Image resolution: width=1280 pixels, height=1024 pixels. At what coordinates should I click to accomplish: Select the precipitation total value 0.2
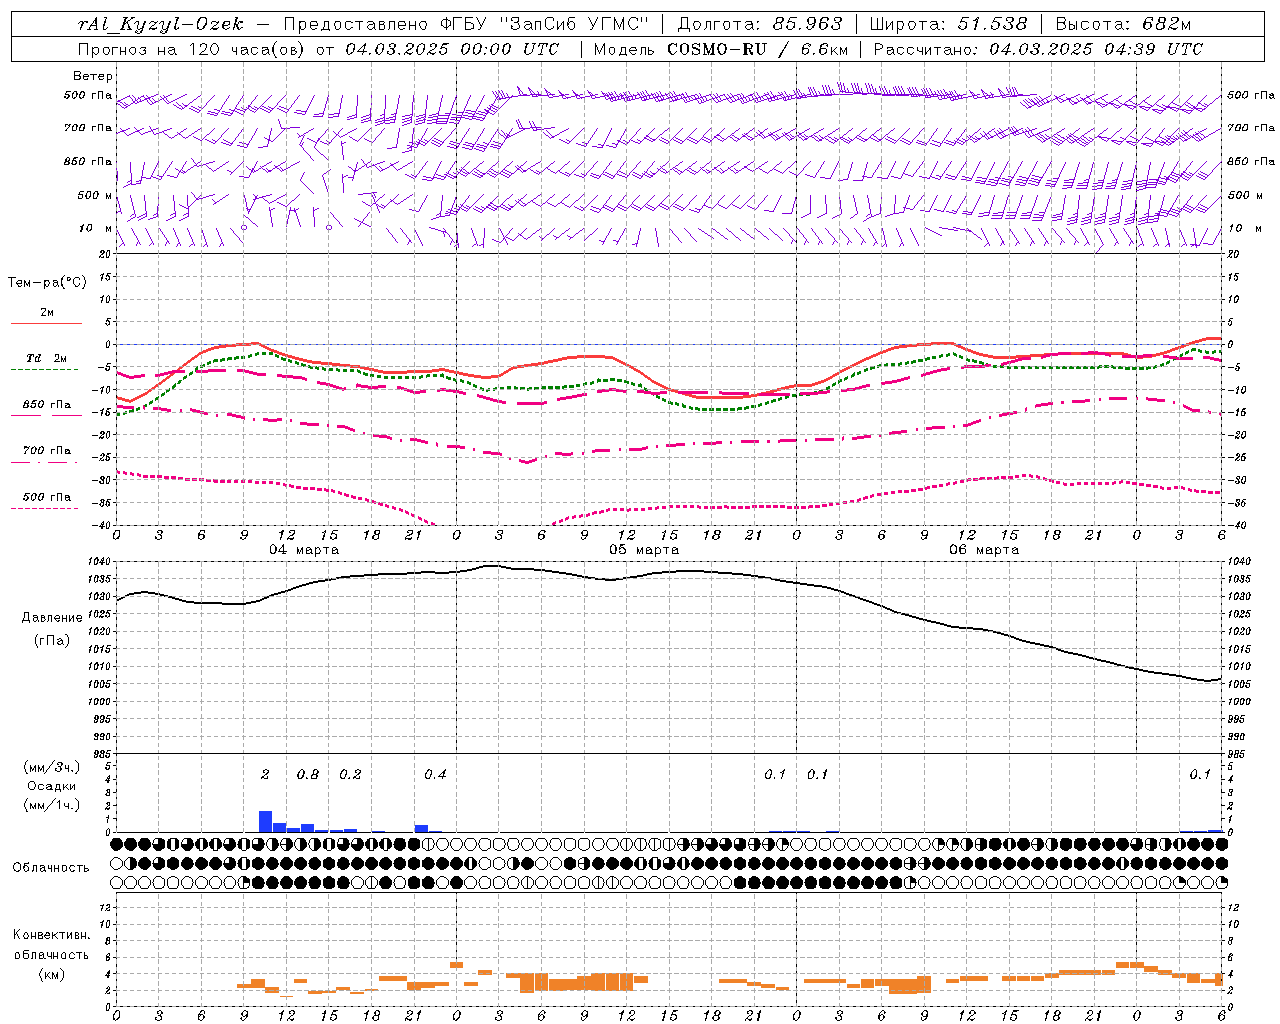click(350, 775)
